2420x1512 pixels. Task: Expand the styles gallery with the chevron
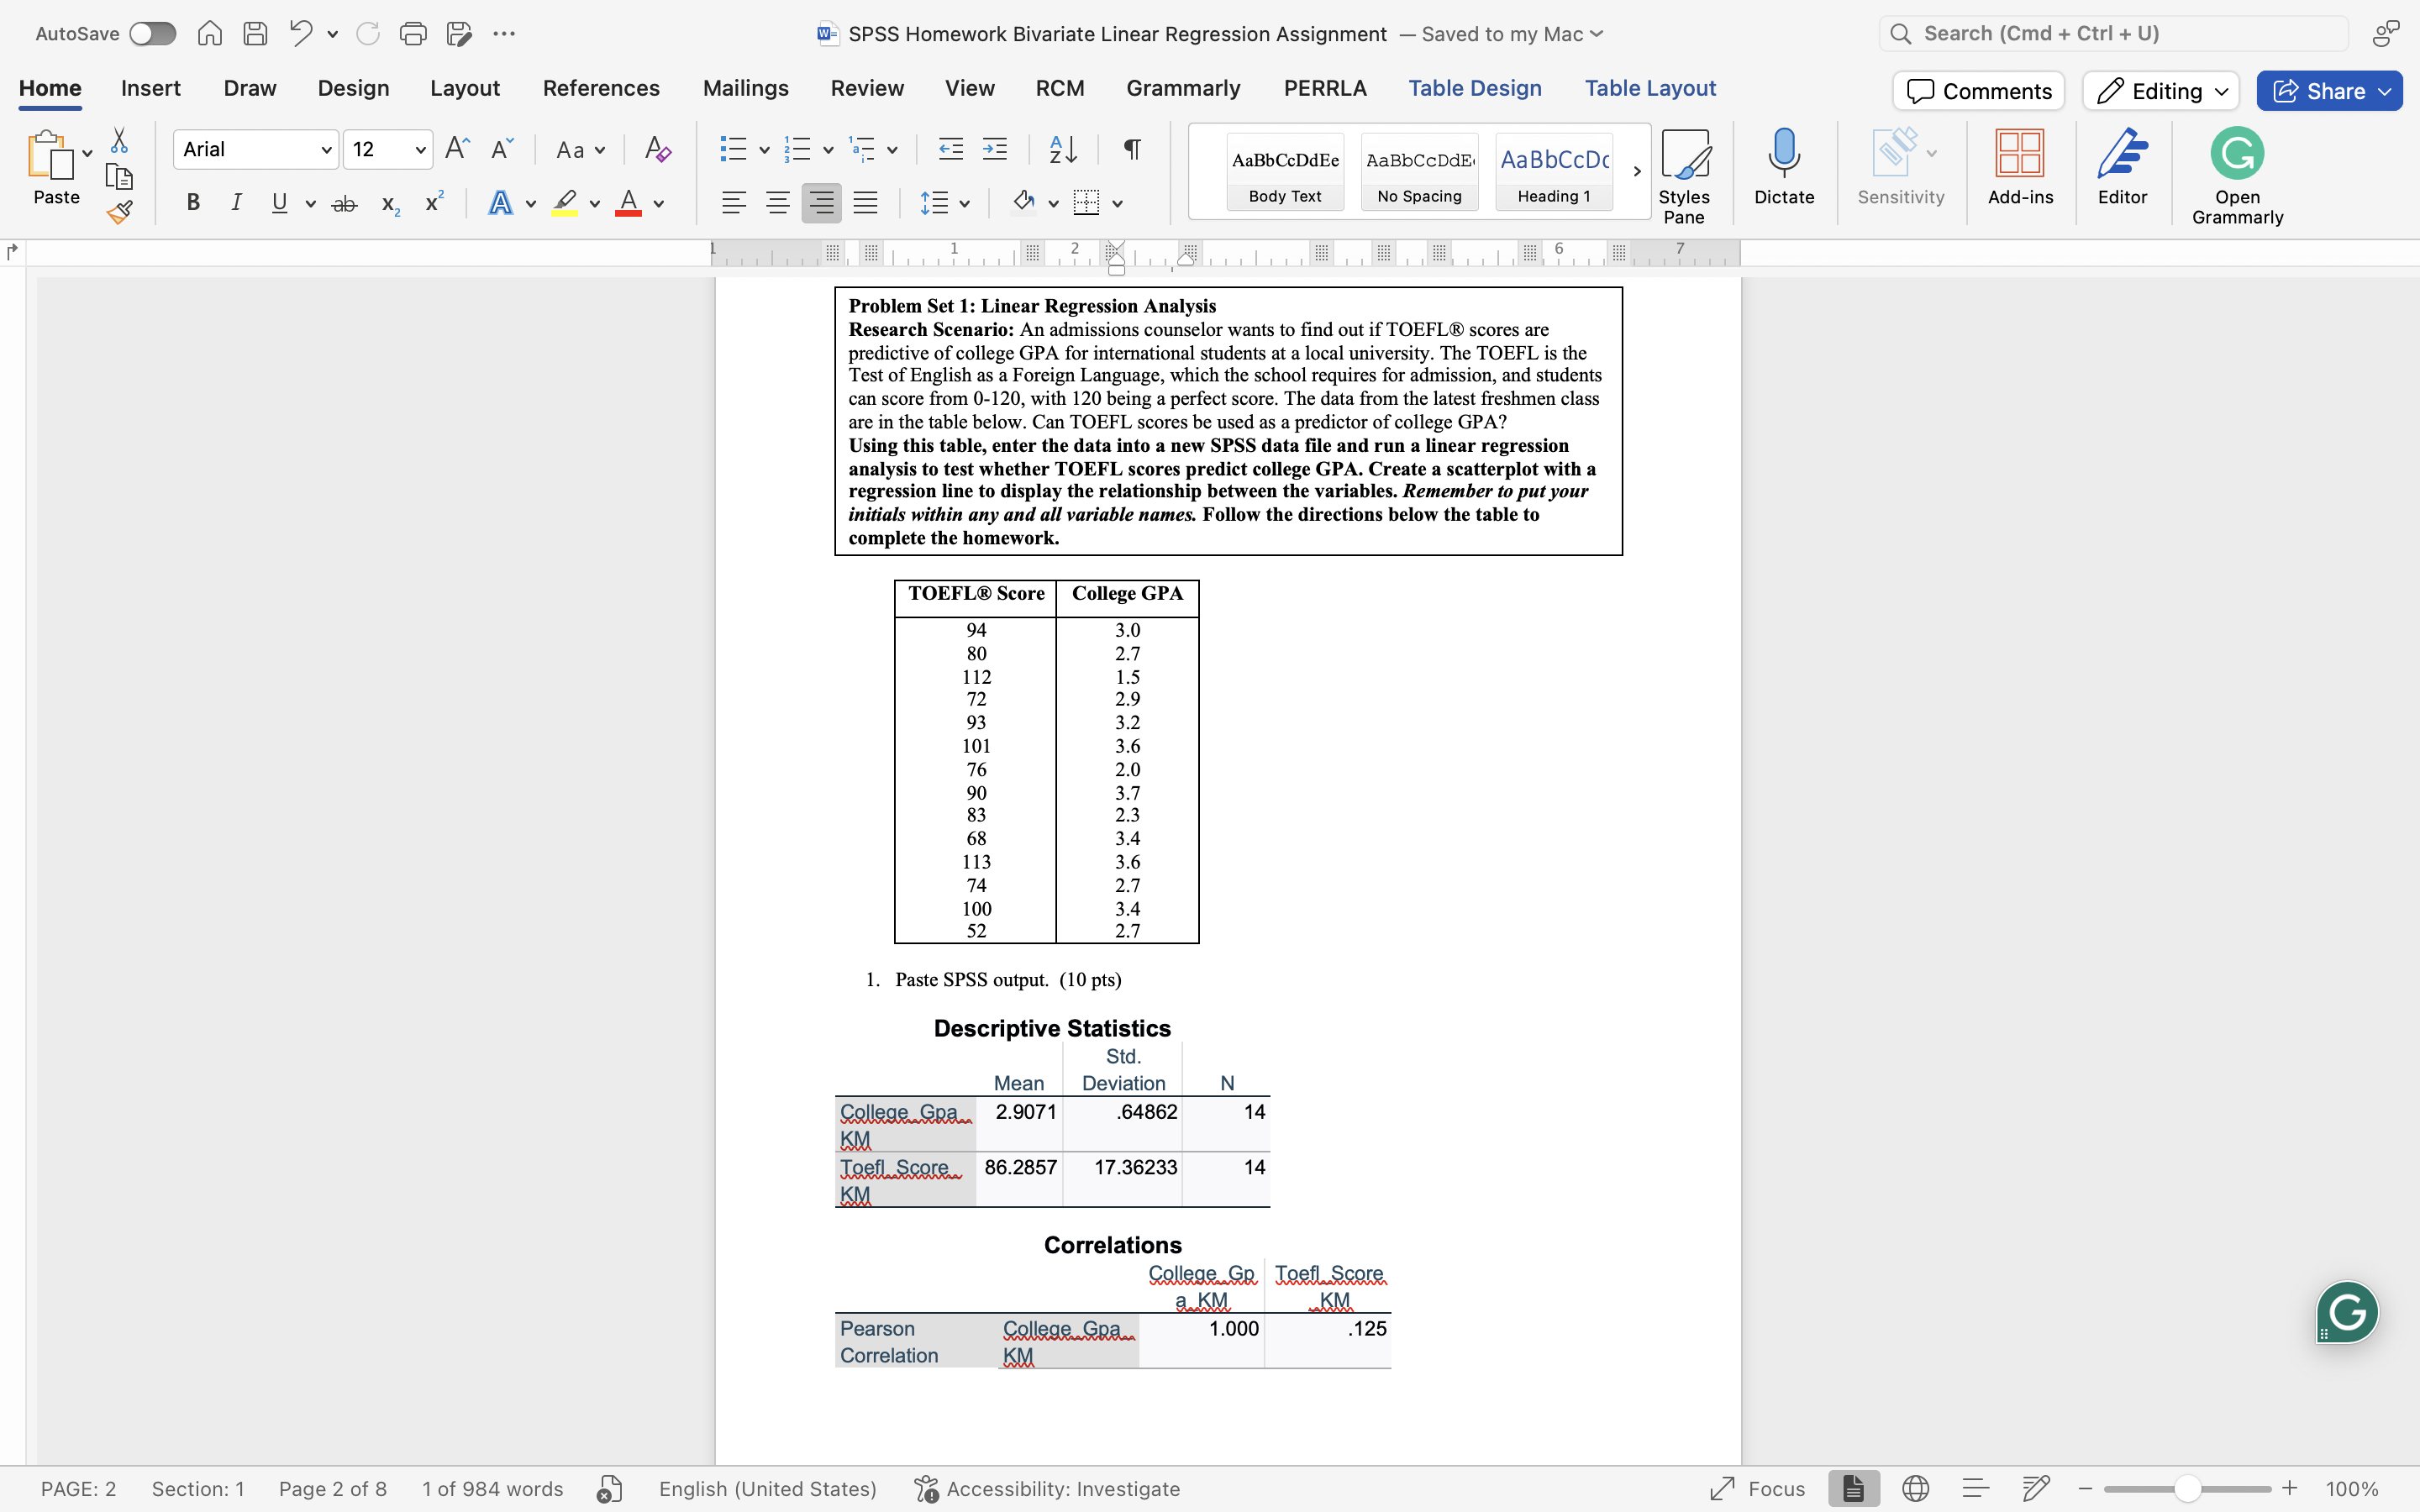1637,171
